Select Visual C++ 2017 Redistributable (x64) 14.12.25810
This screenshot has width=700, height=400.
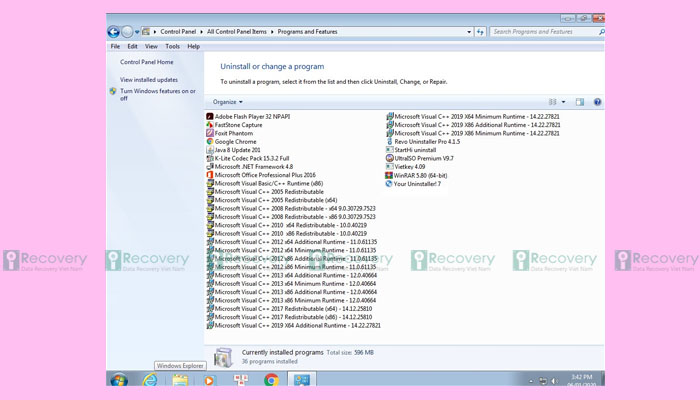[289, 309]
